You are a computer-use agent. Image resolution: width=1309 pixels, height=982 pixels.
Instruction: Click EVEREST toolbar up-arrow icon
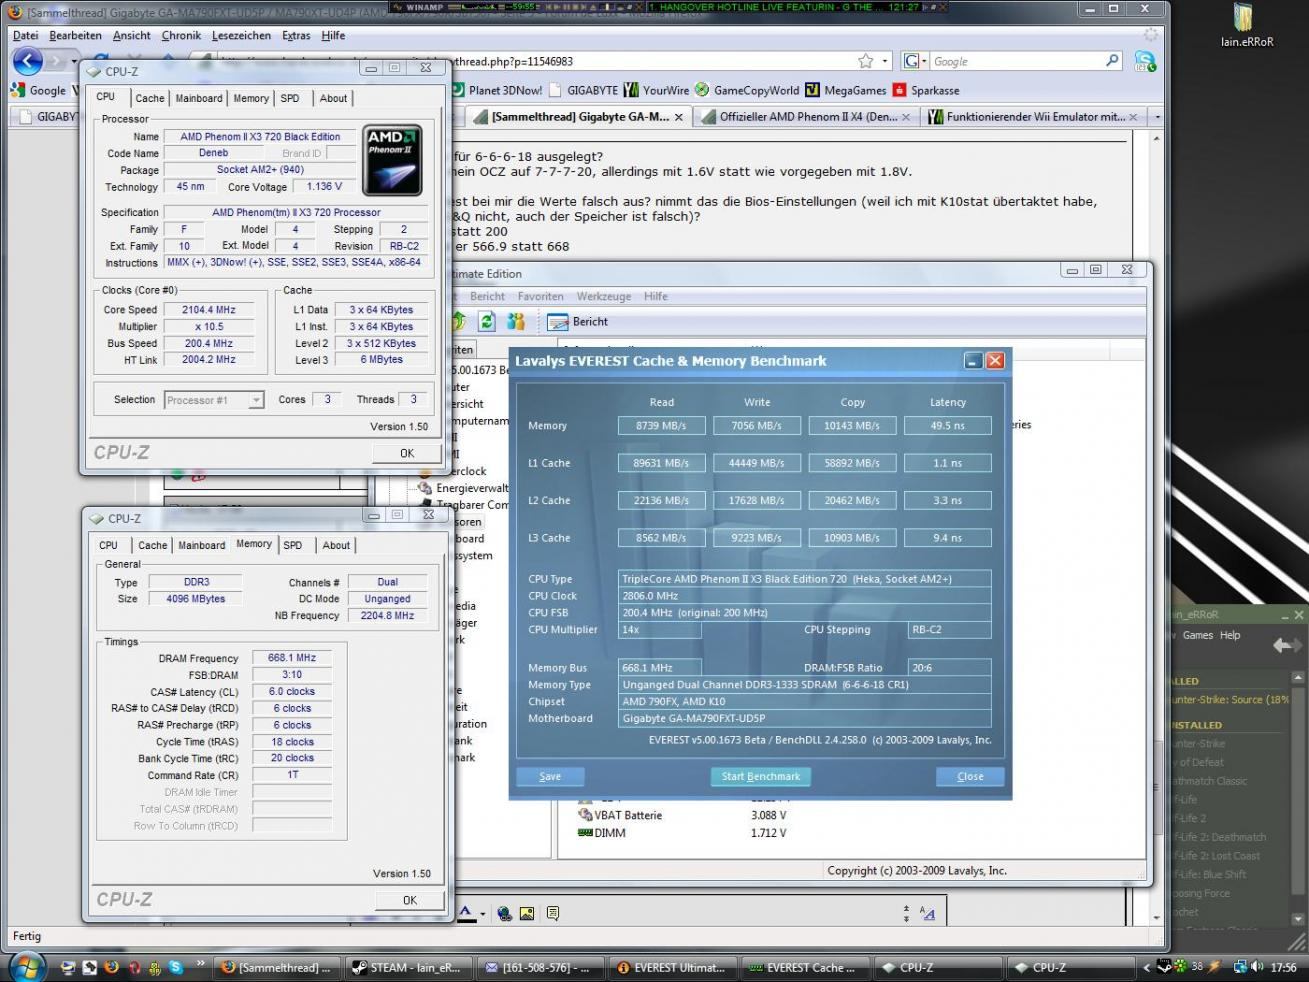point(458,321)
